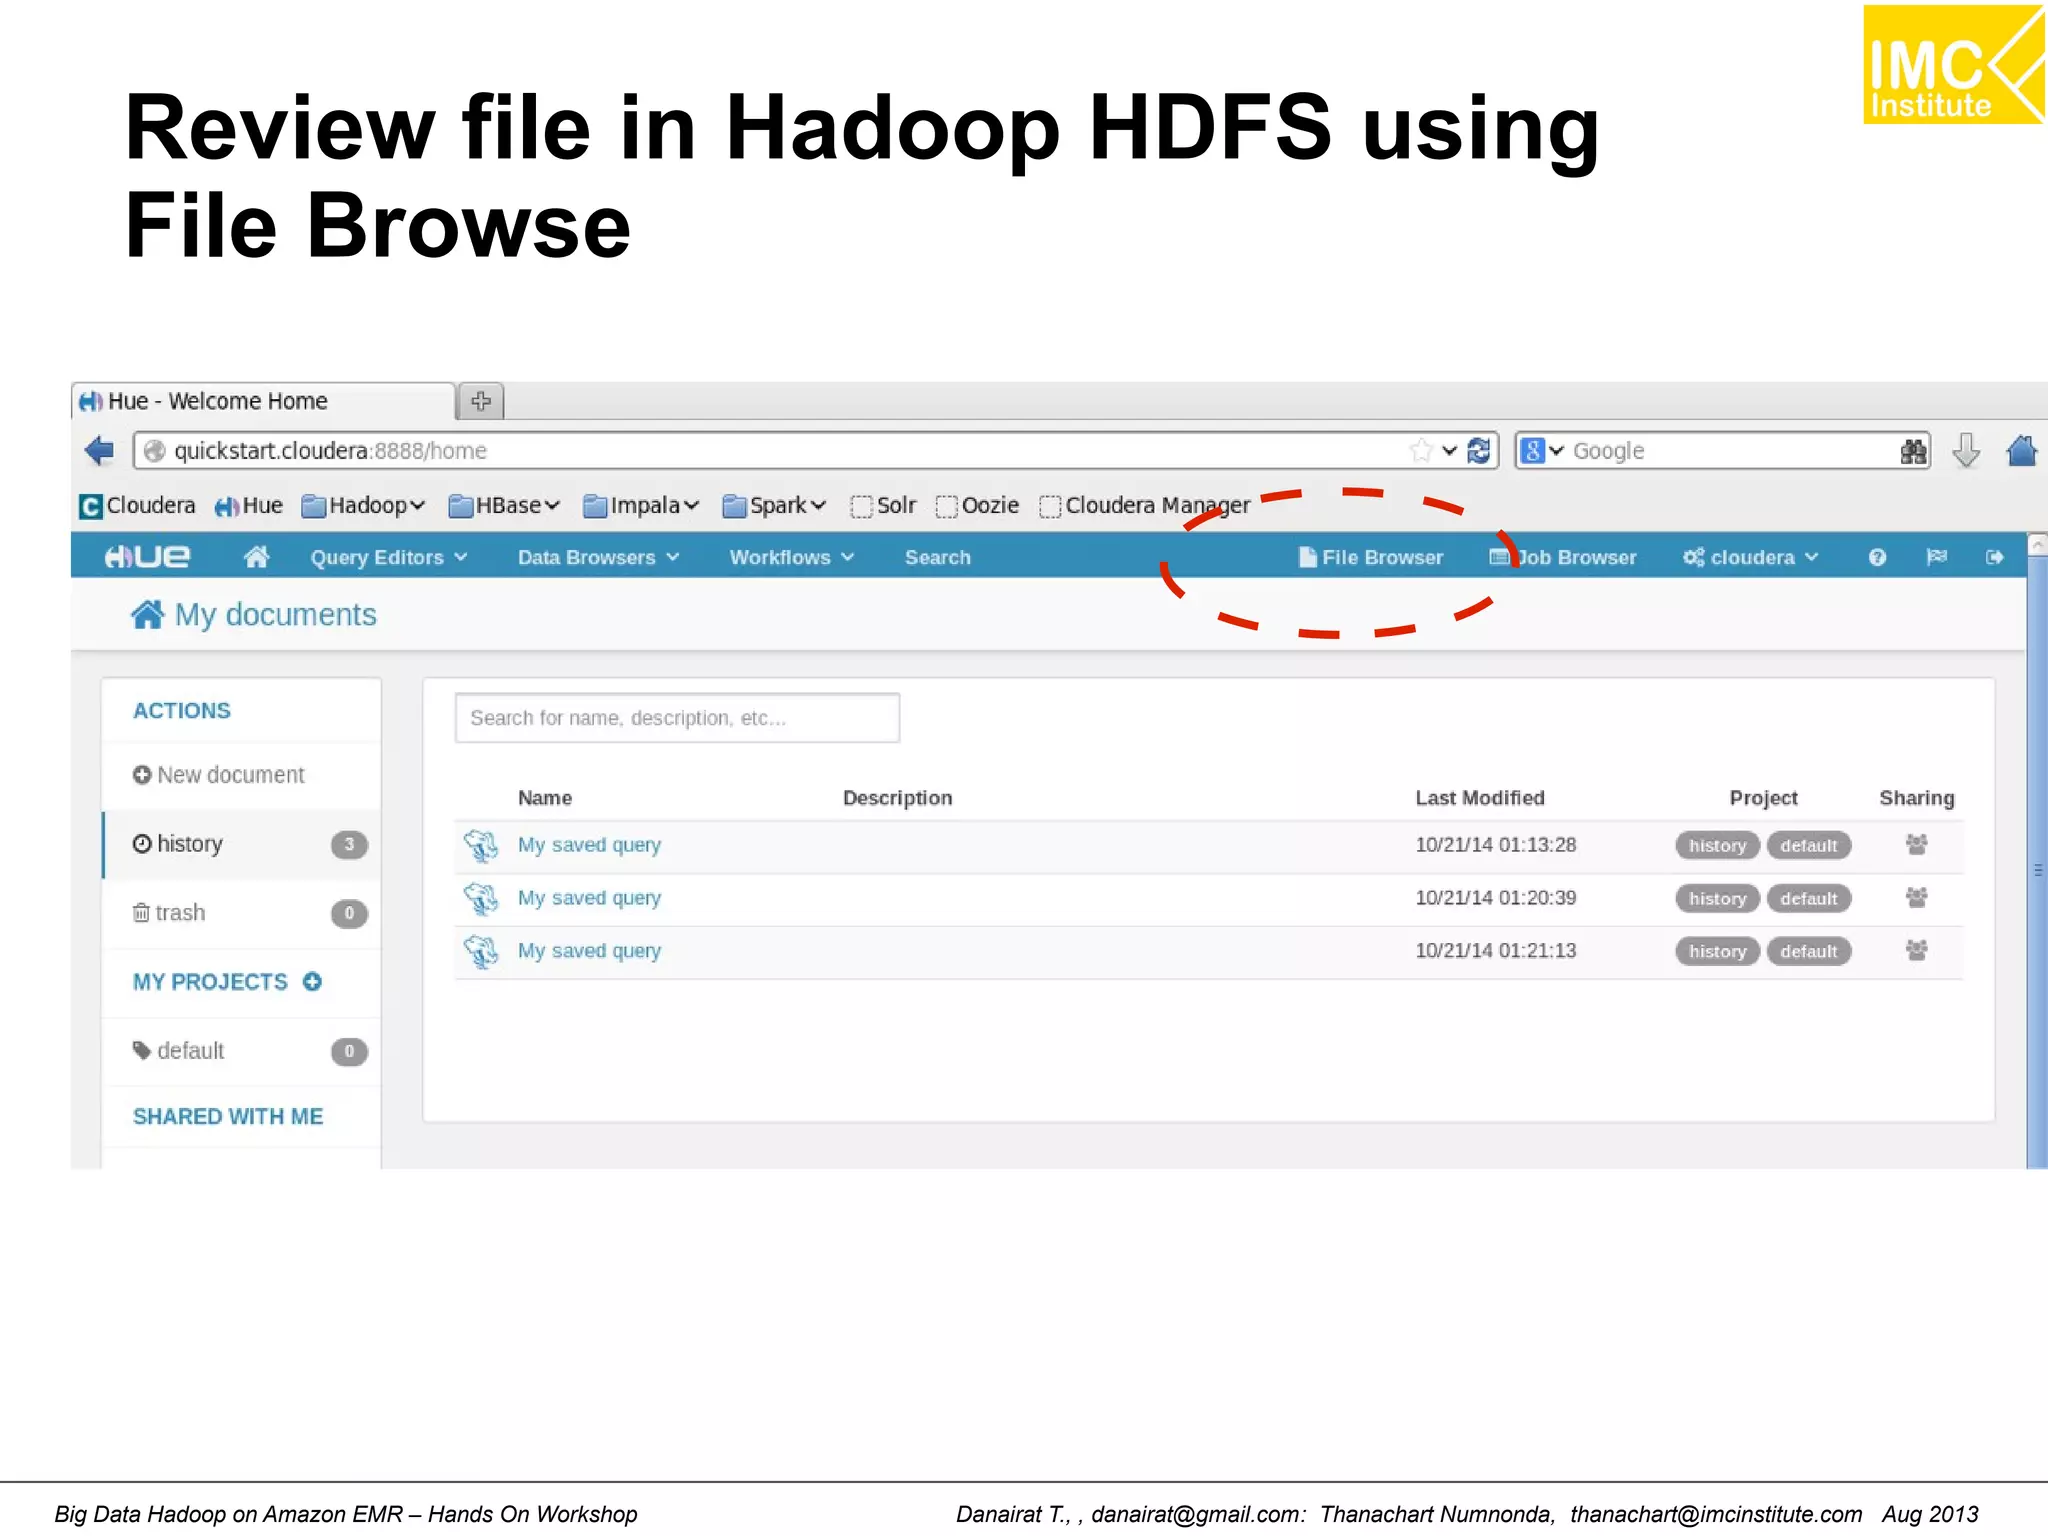Viewport: 2048px width, 1536px height.
Task: Click New document in Actions panel
Action: tap(219, 775)
